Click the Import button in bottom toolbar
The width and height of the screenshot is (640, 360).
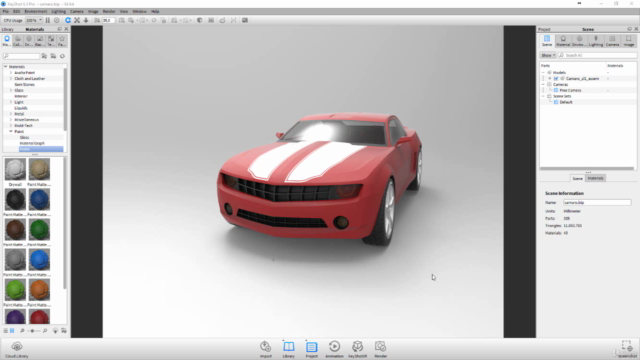266,349
